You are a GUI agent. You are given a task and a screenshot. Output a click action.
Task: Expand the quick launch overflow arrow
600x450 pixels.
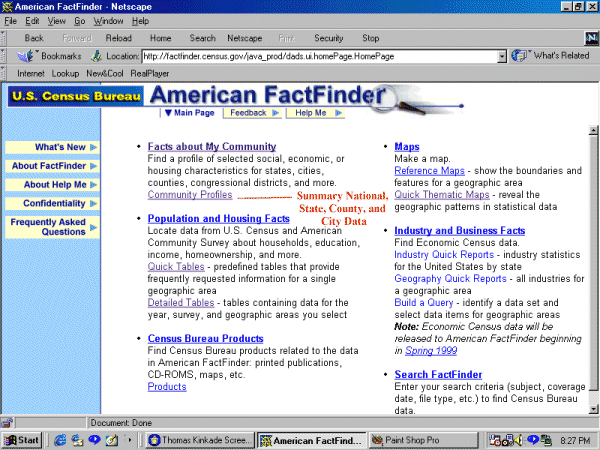point(130,439)
